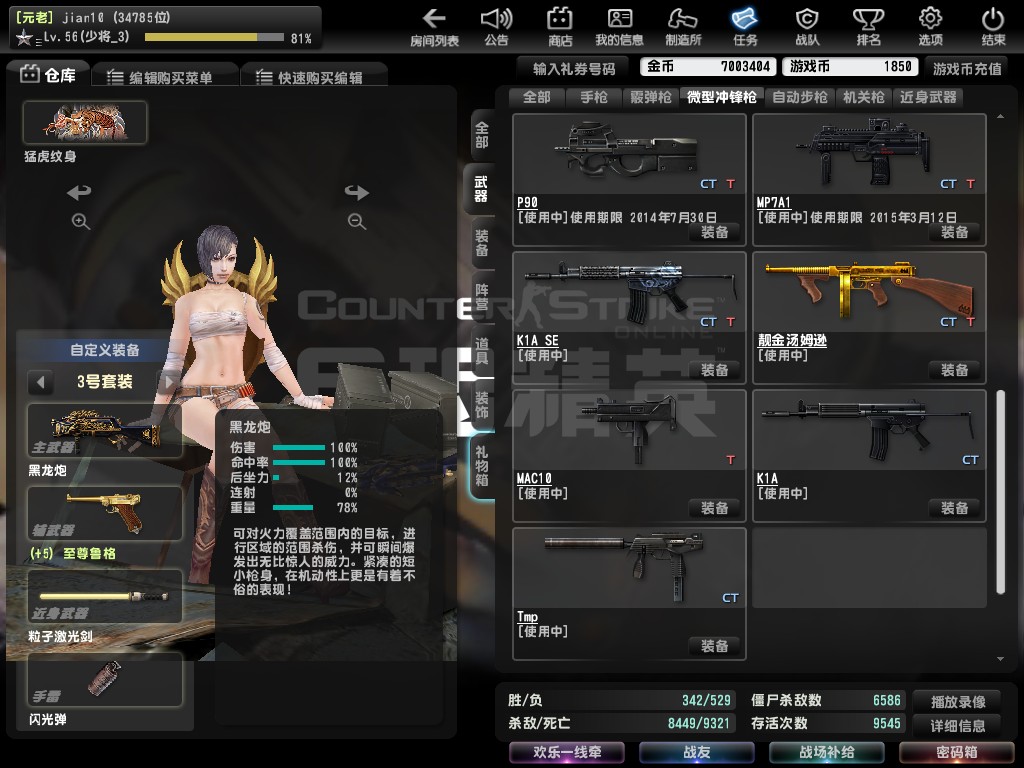Select the vertical 全部 category tab

click(x=482, y=135)
